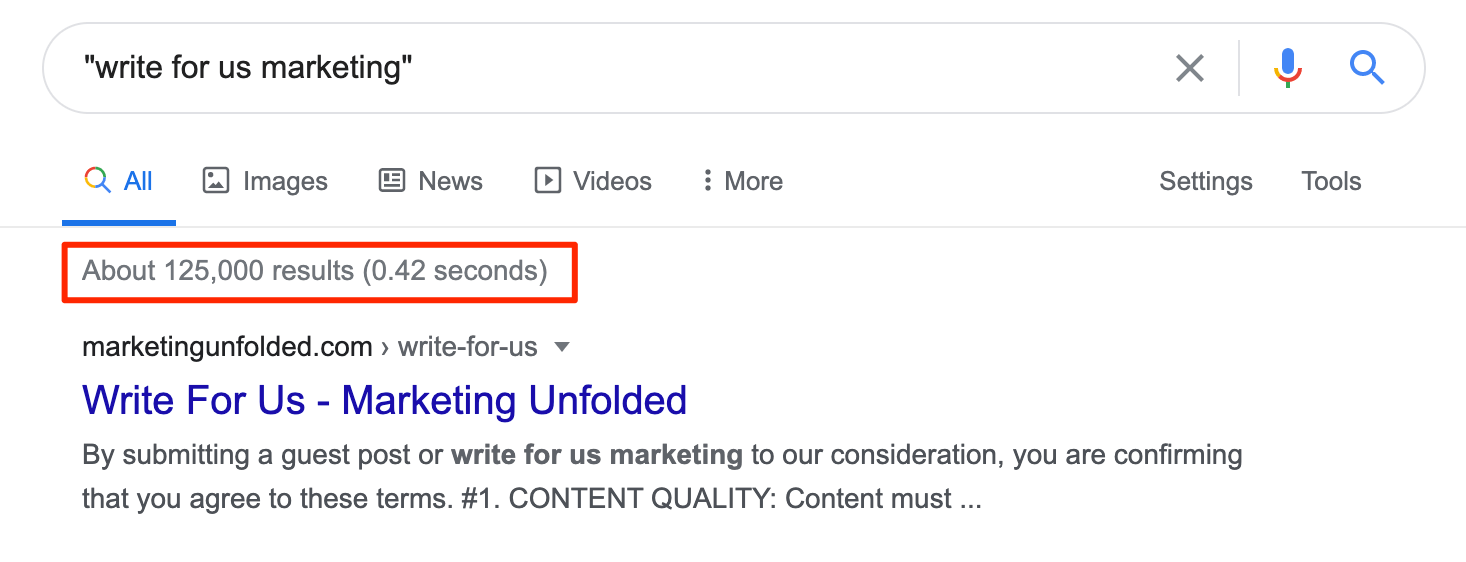Start voice search with the microphone icon

[1287, 68]
